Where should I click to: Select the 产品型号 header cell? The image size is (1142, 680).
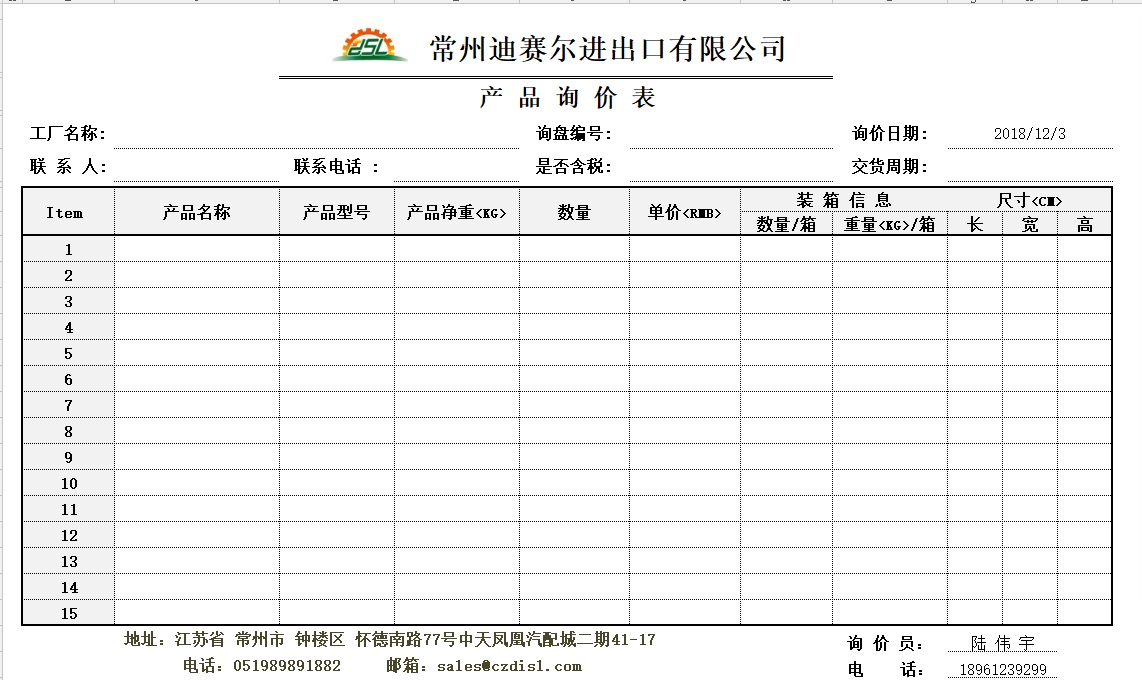point(336,212)
